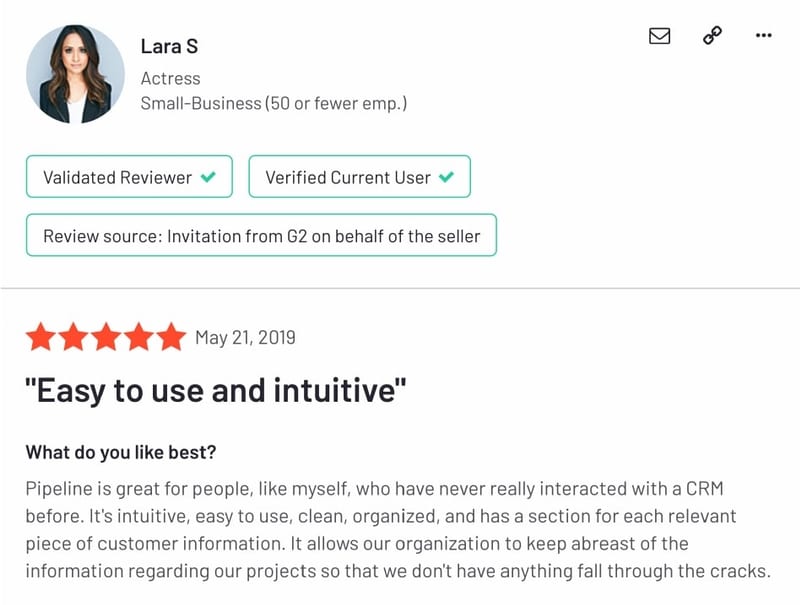Copy the review share link icon
This screenshot has width=800, height=605.
click(712, 36)
